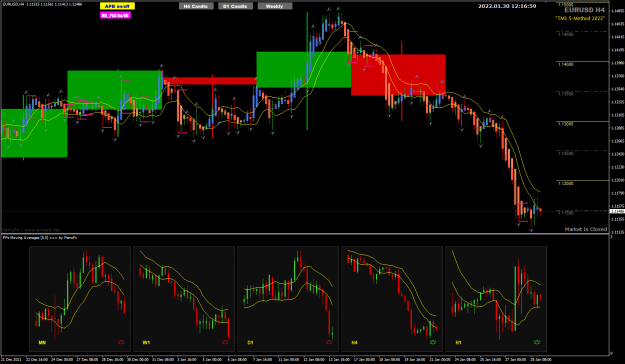The height and width of the screenshot is (364, 625).
Task: Select the large red rectangle chart object
Action: pos(398,75)
